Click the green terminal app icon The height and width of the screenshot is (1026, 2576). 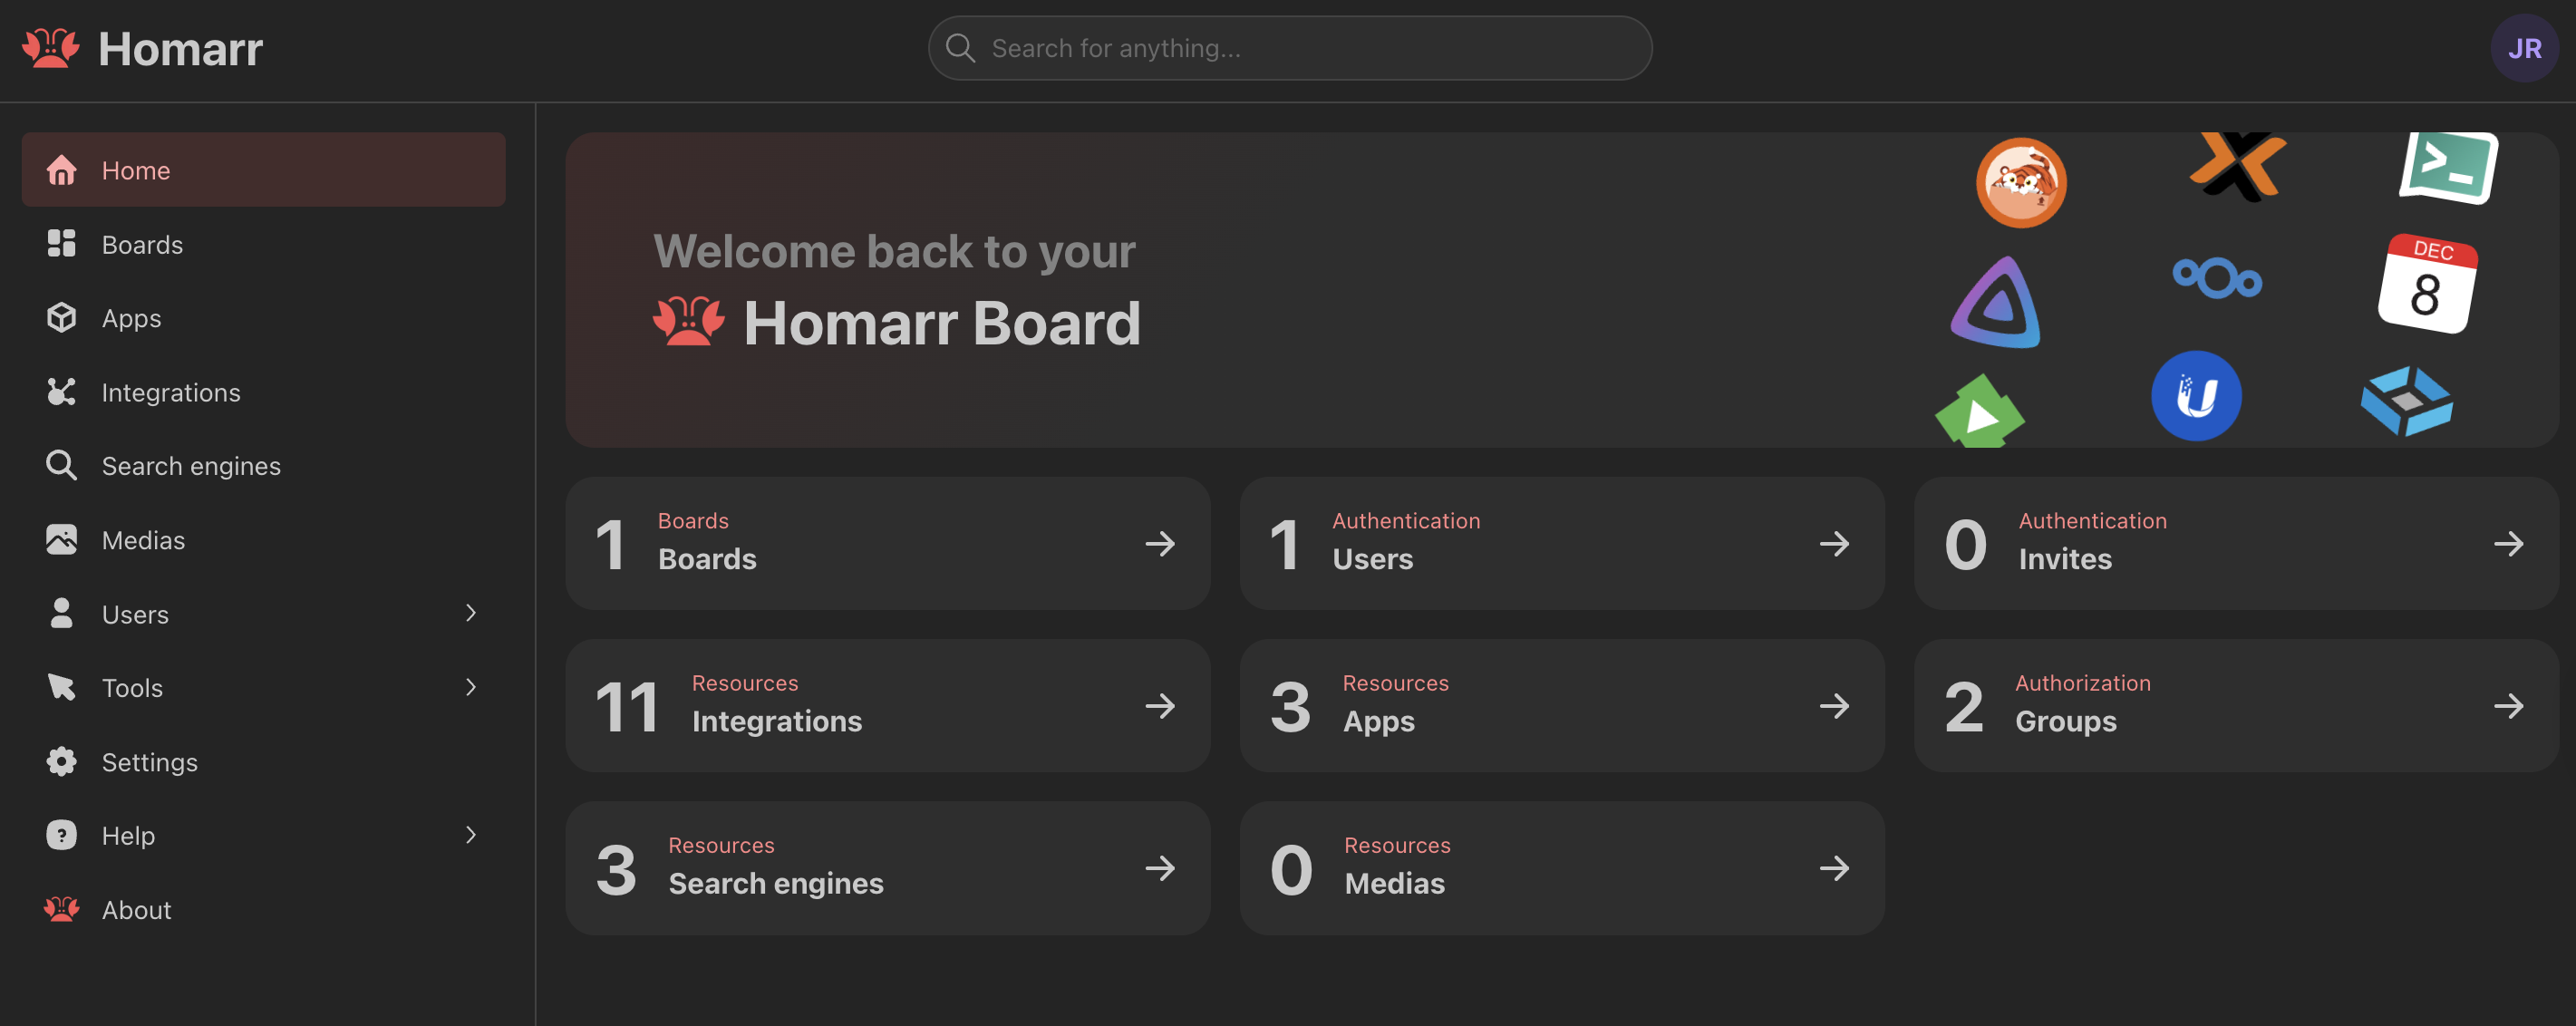coord(2447,168)
